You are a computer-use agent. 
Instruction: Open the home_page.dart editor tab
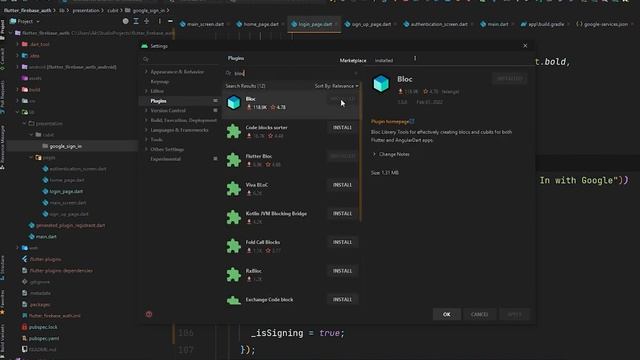coord(260,24)
